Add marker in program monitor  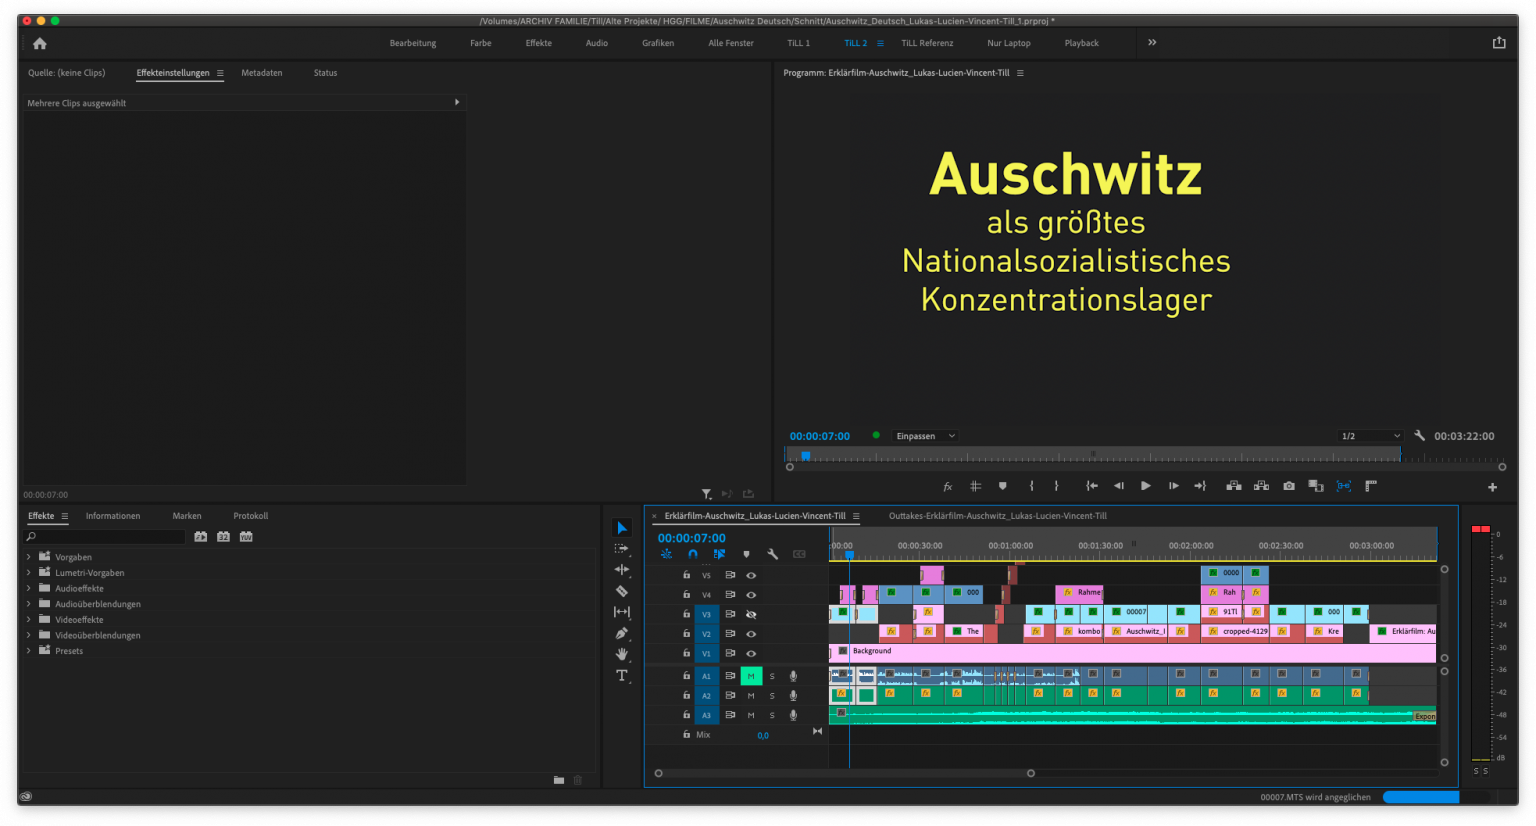(x=1003, y=486)
